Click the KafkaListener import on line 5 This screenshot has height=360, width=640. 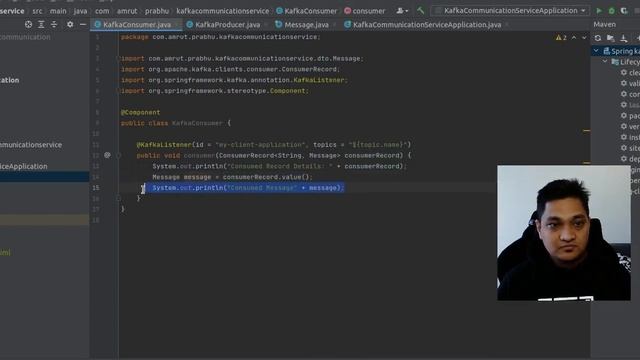click(x=234, y=80)
